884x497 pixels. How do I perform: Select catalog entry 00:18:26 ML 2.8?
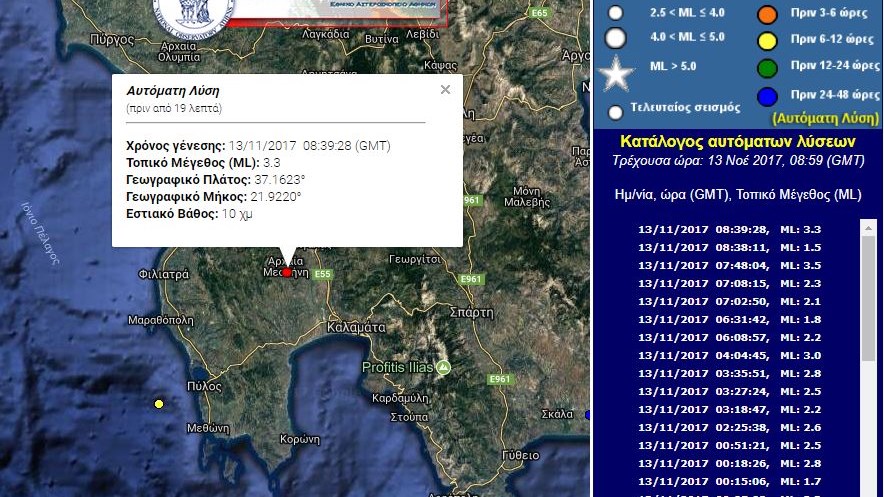(729, 464)
